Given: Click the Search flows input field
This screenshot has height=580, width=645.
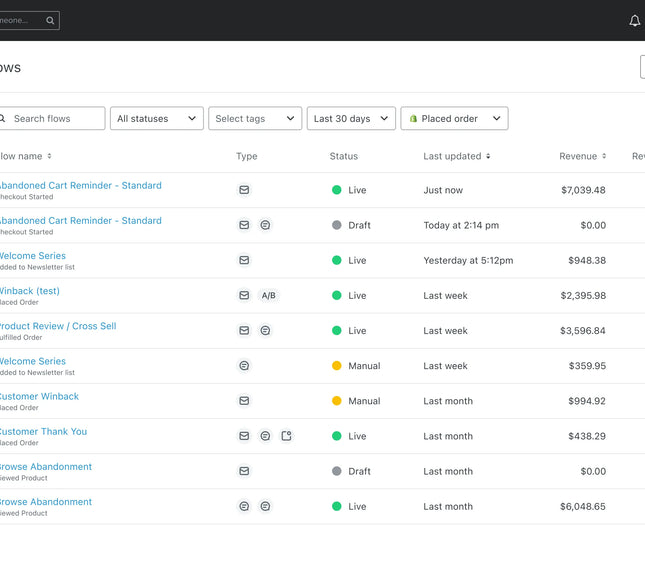Looking at the screenshot, I should (55, 119).
